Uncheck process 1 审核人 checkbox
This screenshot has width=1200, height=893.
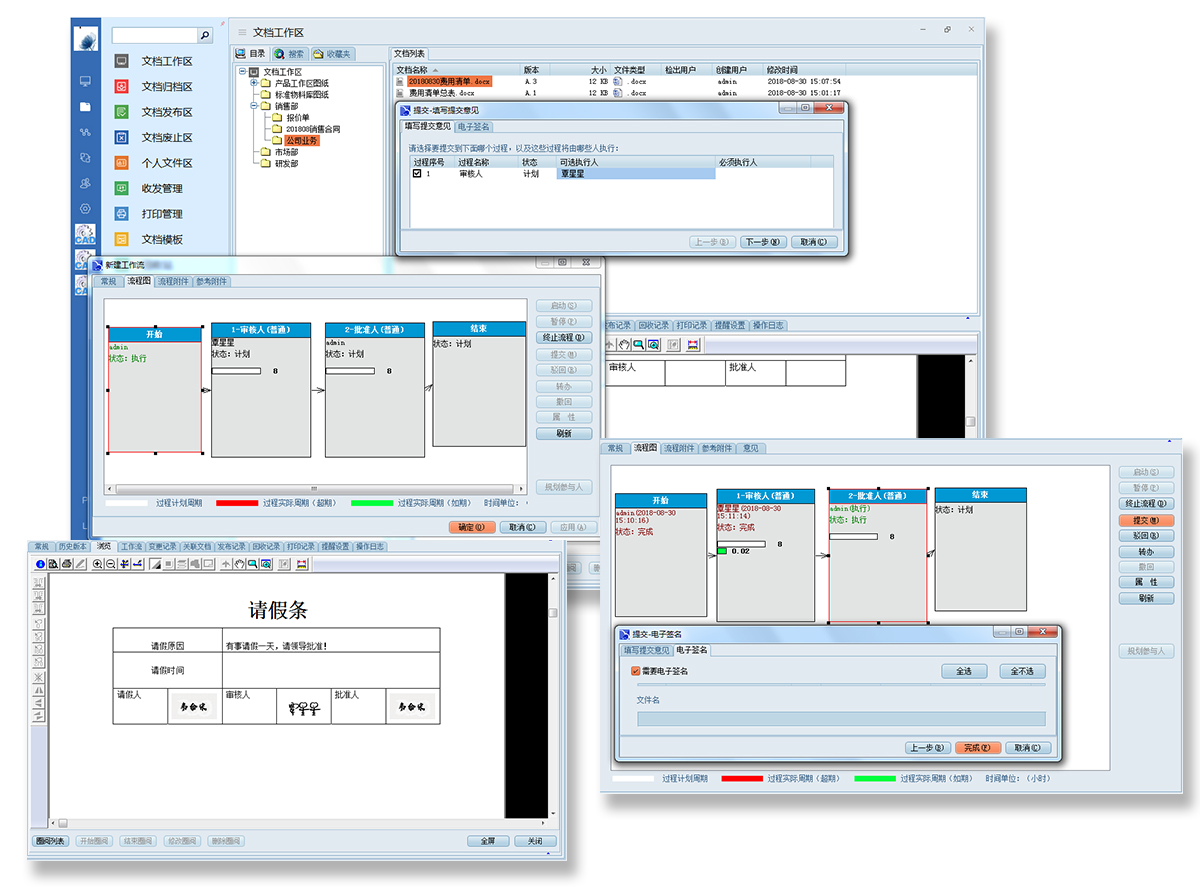coord(417,174)
